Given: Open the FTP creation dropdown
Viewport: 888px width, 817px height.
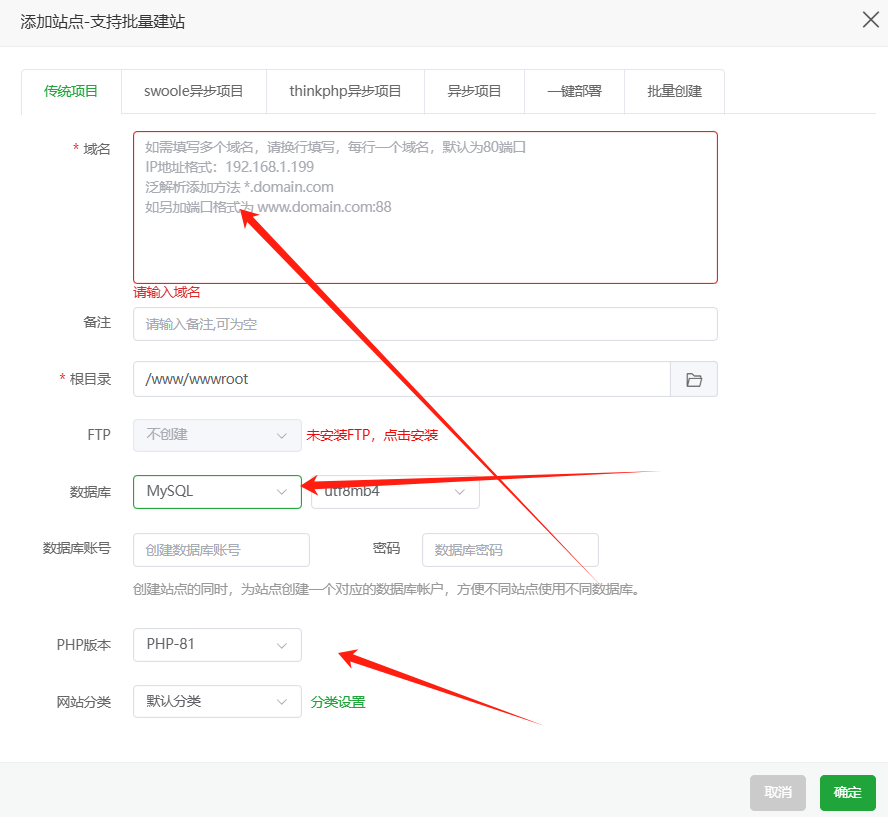Looking at the screenshot, I should click(217, 435).
